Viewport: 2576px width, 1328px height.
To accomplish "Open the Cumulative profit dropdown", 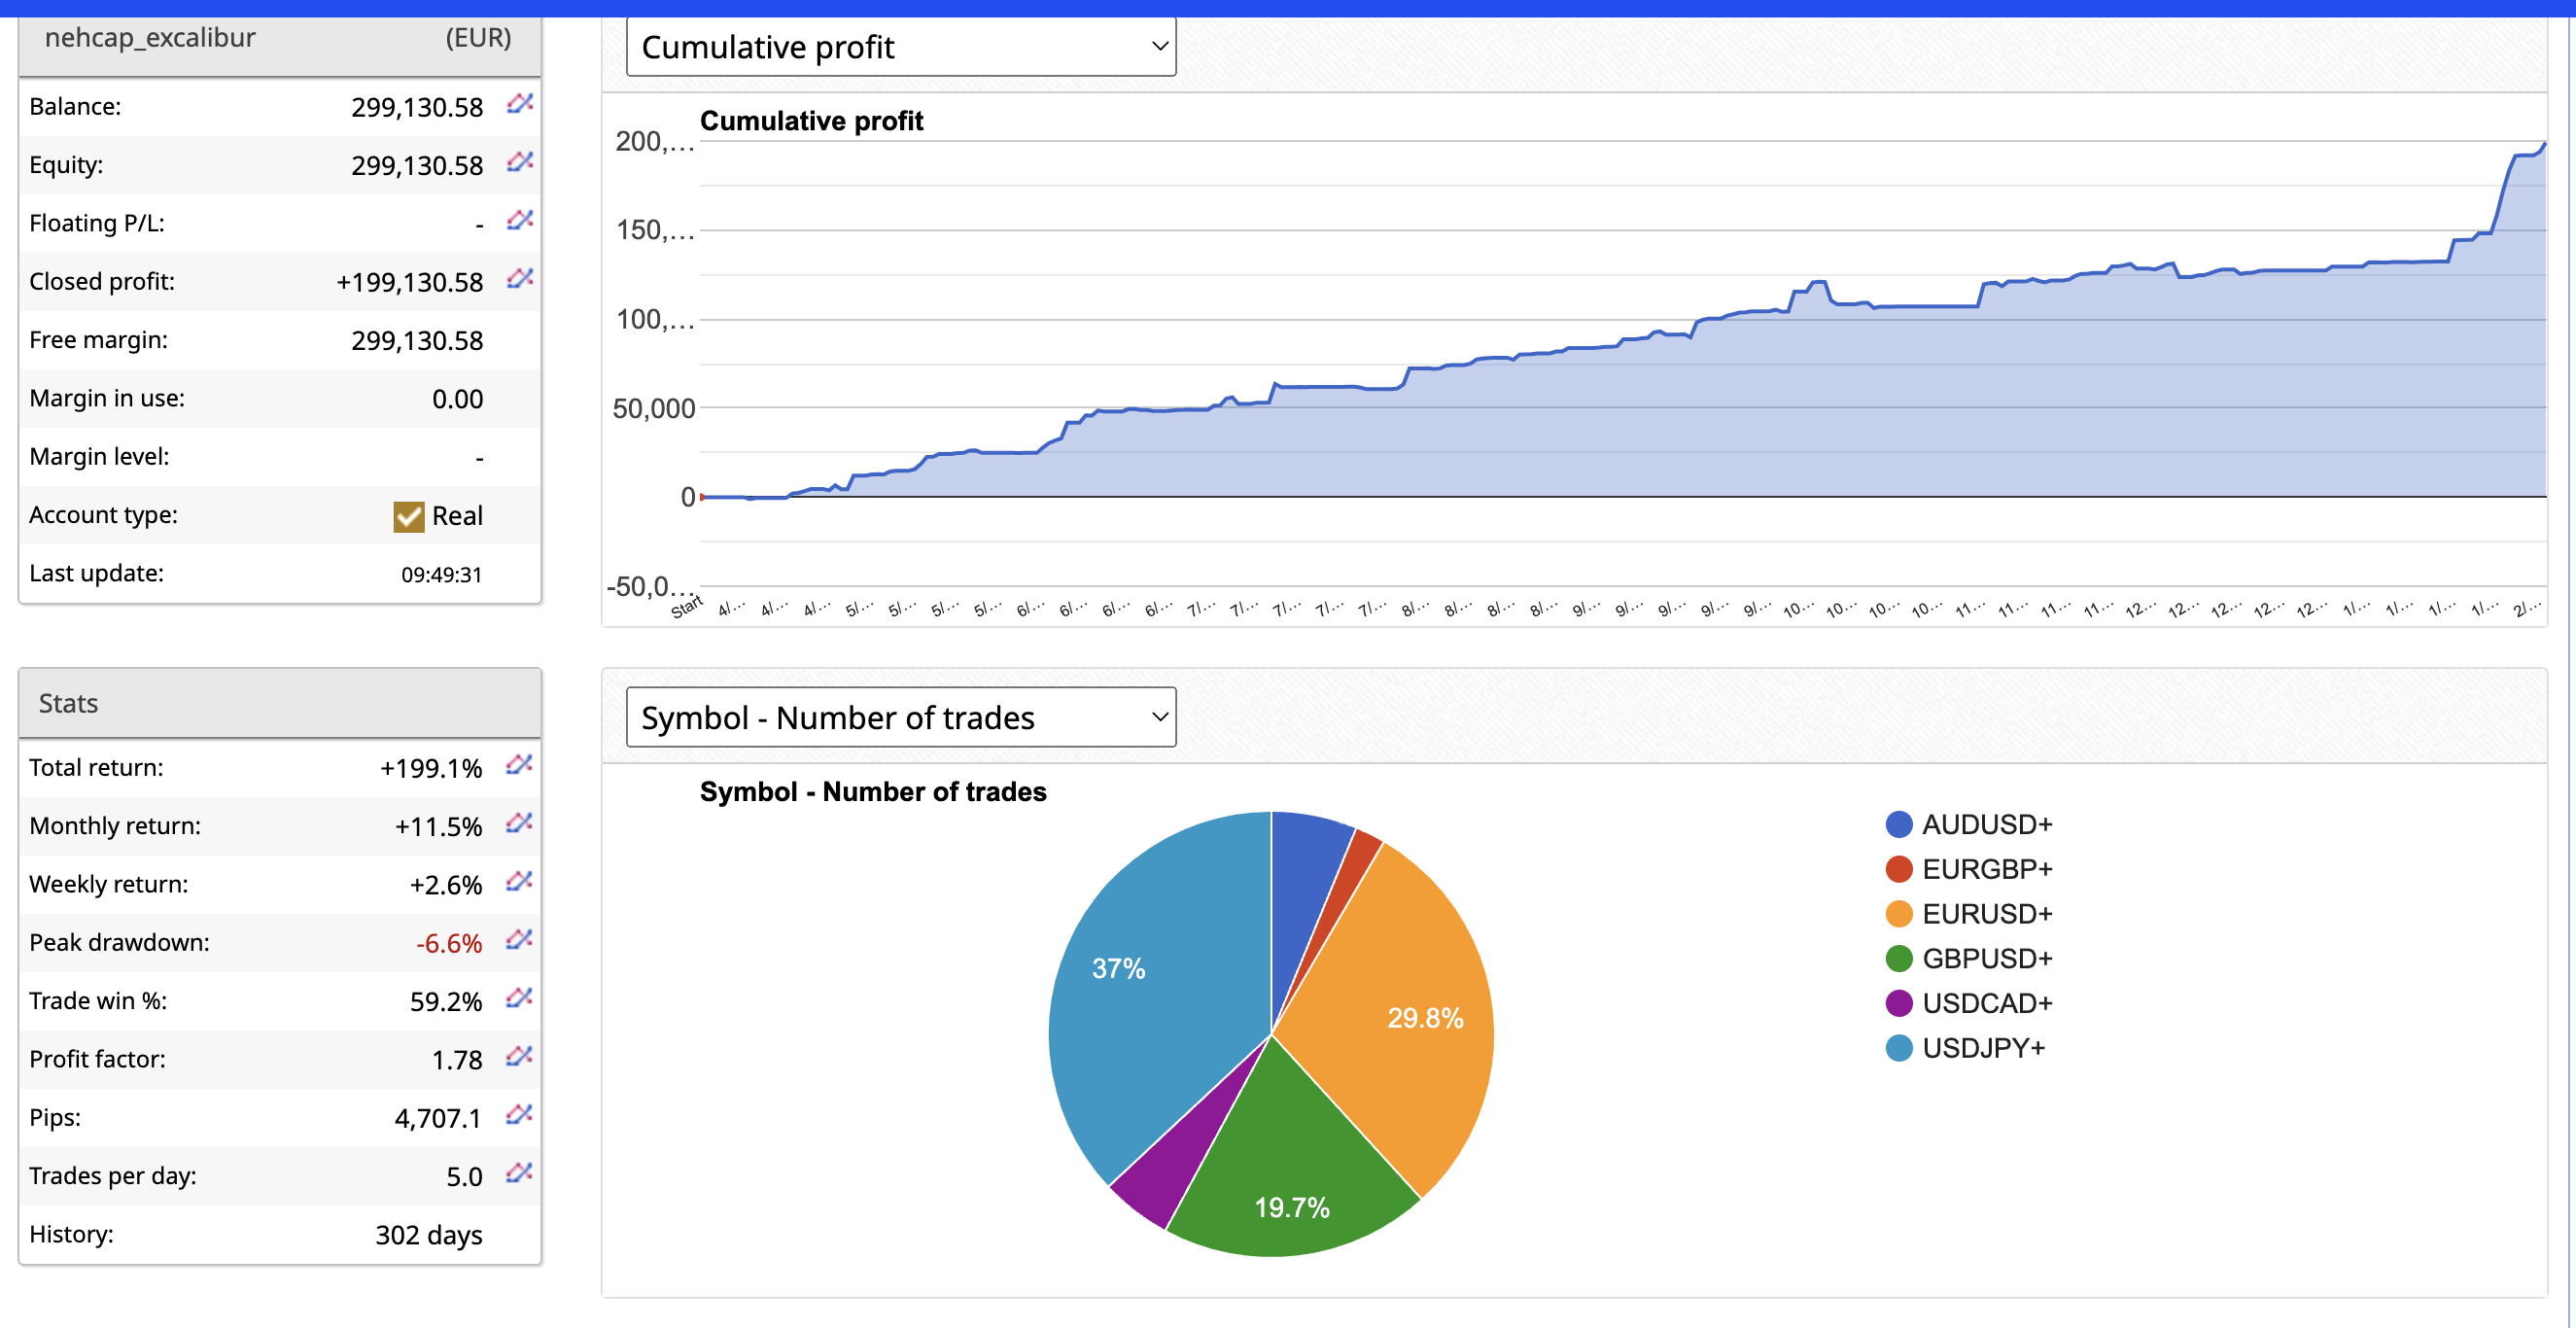I will point(900,47).
